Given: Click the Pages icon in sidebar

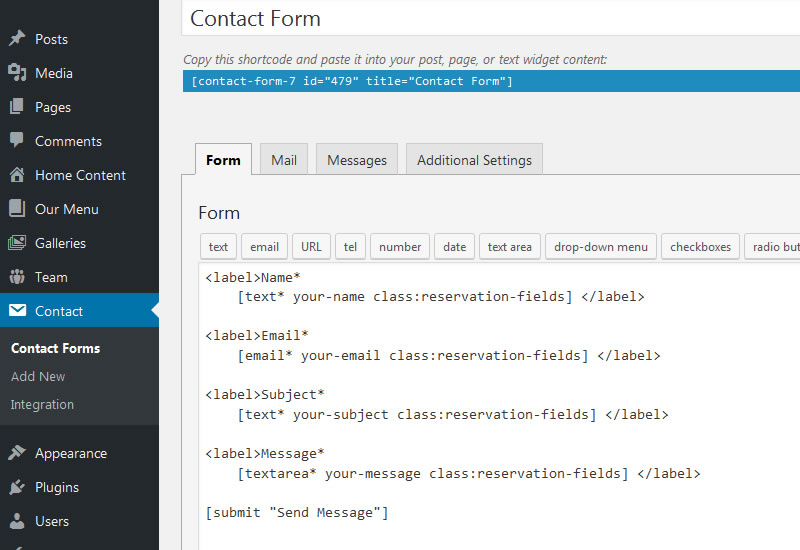Looking at the screenshot, I should pyautogui.click(x=17, y=107).
